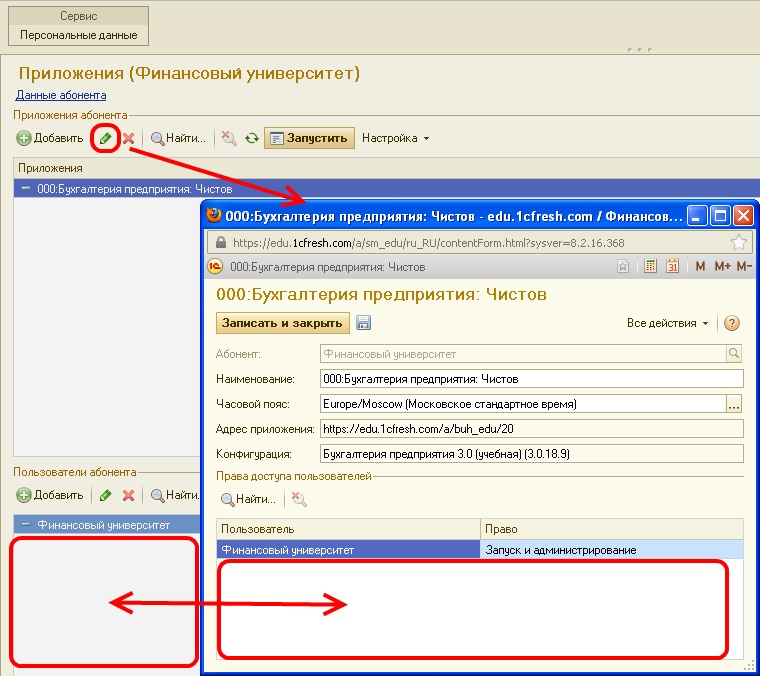Click Добавить in Пользователи абонента toolbar
The width and height of the screenshot is (760, 676).
pos(50,495)
